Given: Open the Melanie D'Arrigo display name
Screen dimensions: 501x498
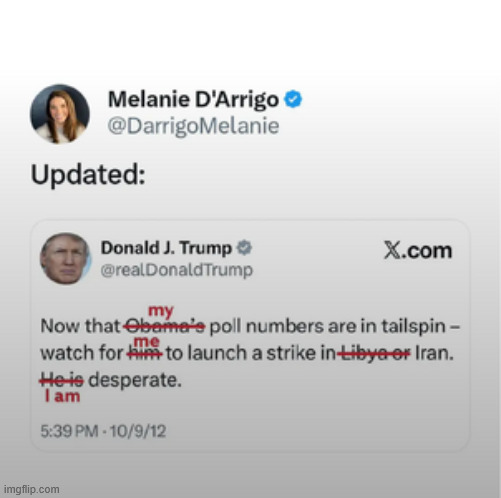Looking at the screenshot, I should click(x=193, y=100).
